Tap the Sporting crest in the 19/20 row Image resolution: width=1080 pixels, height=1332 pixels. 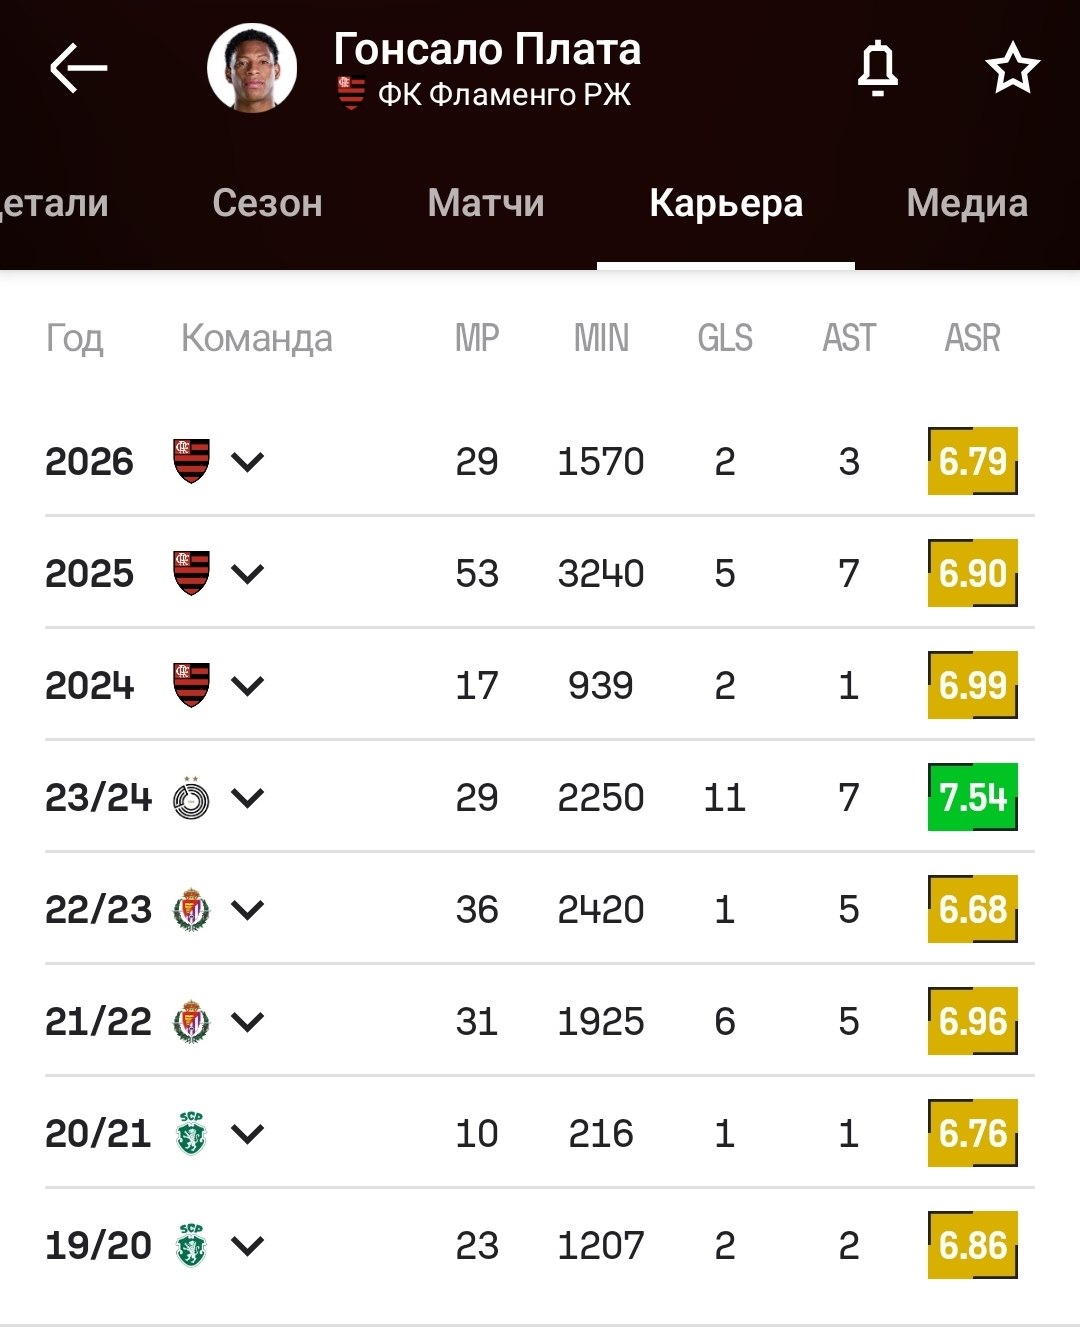coord(191,1245)
